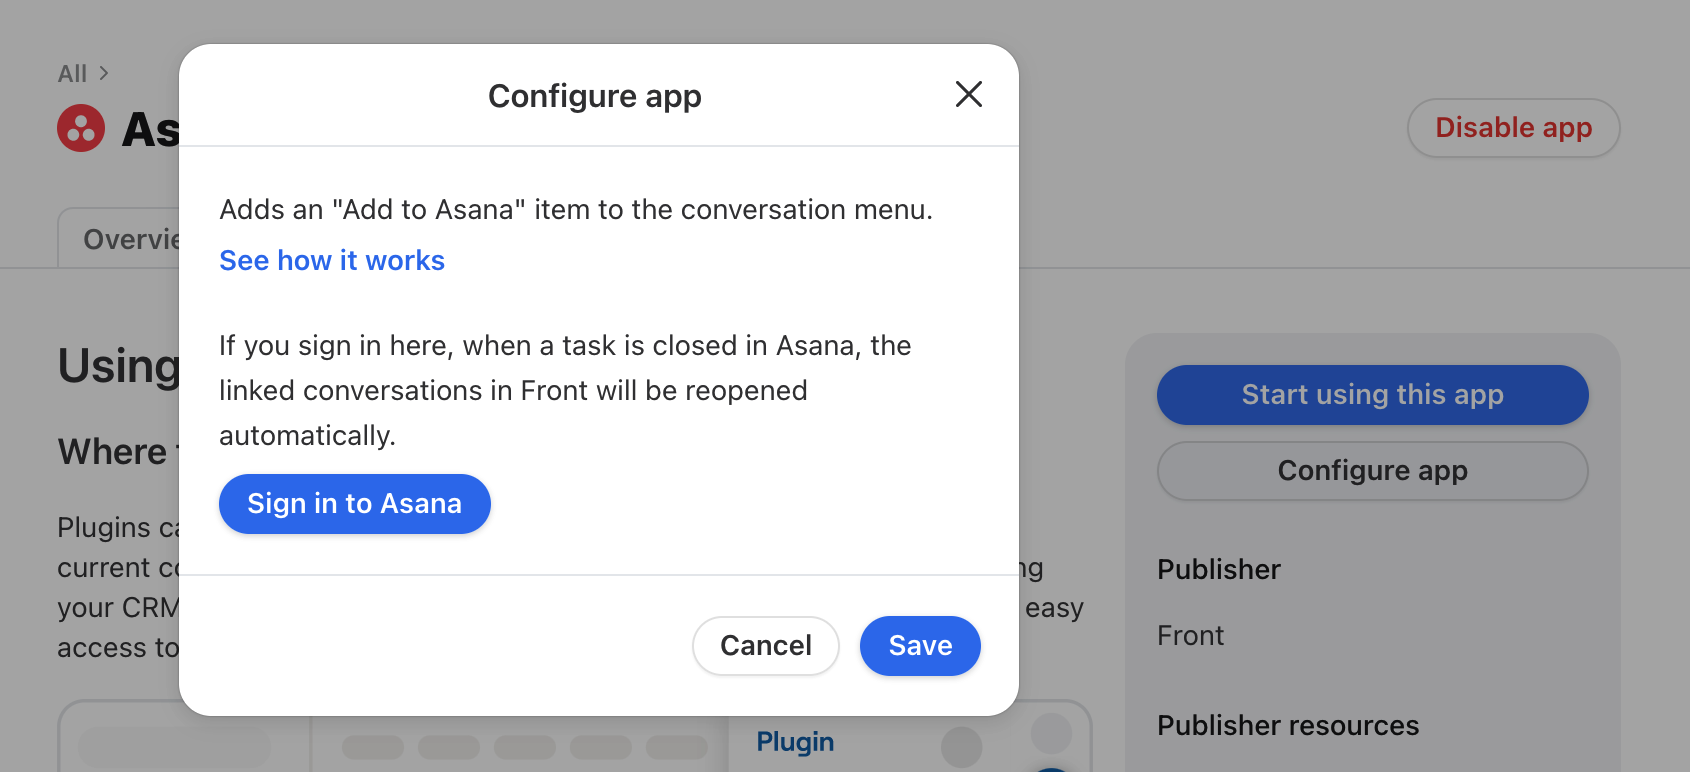Click the gray circle beside Plugin
This screenshot has width=1690, height=772.
(x=962, y=747)
